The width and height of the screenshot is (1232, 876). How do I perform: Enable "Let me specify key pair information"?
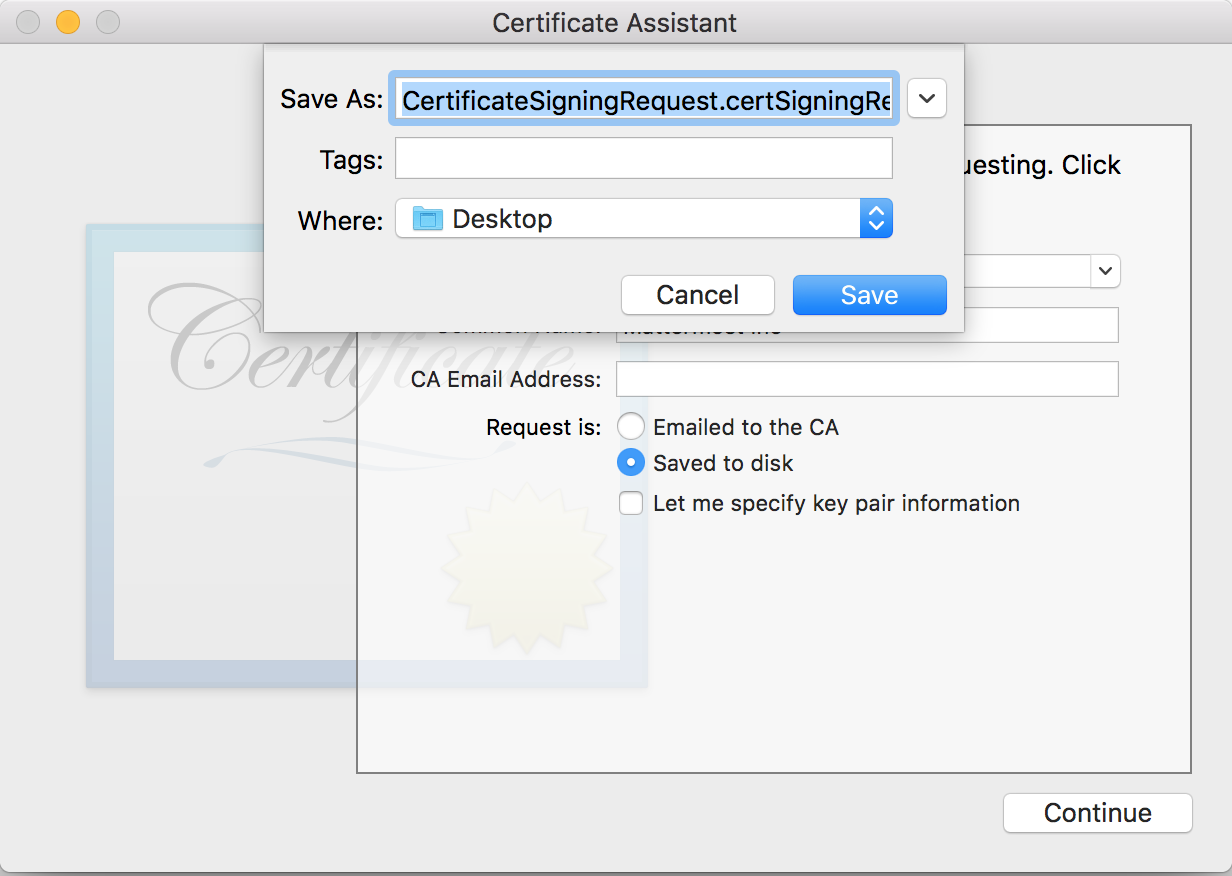click(631, 503)
